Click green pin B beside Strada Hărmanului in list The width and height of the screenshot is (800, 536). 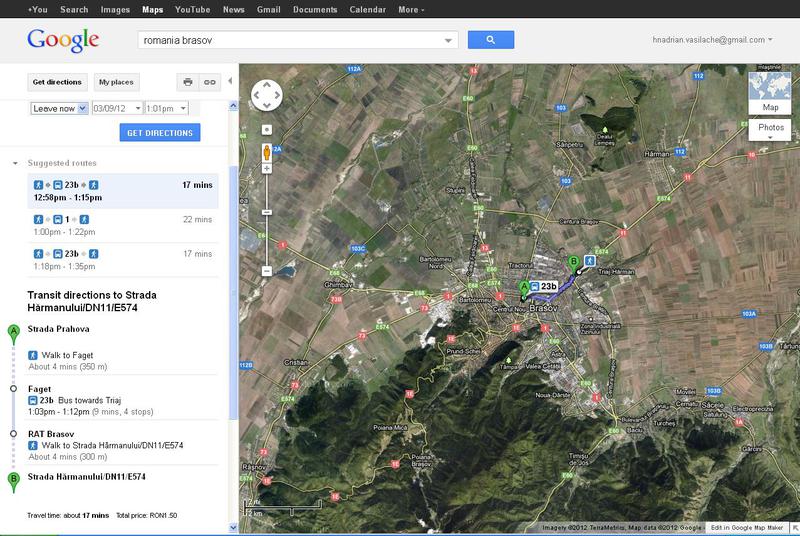14,482
